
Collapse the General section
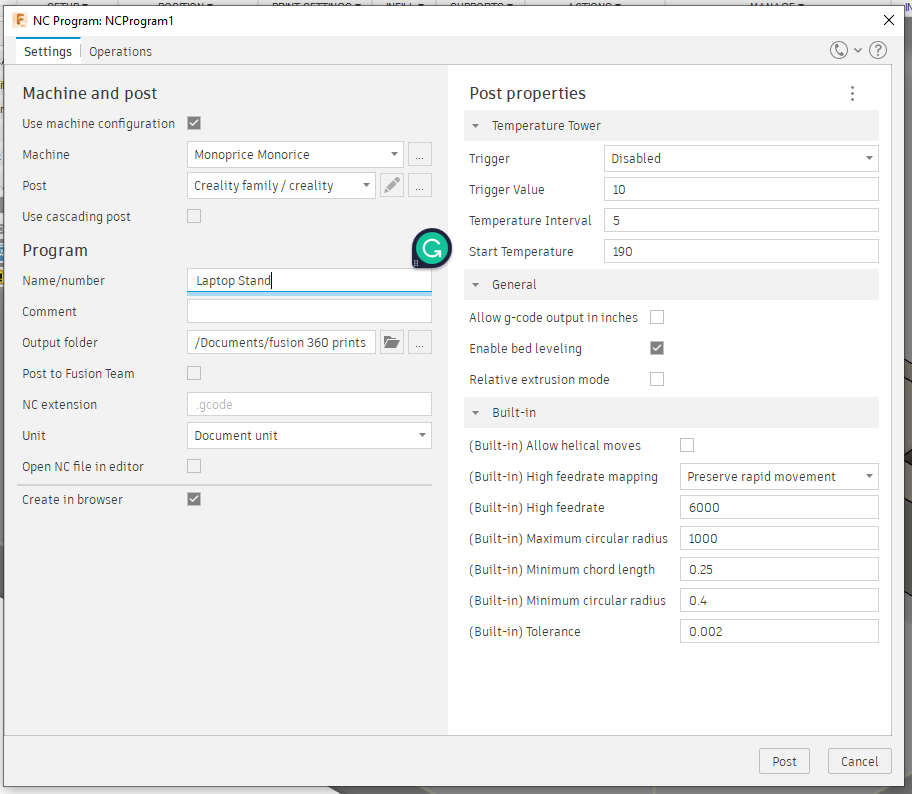(476, 284)
